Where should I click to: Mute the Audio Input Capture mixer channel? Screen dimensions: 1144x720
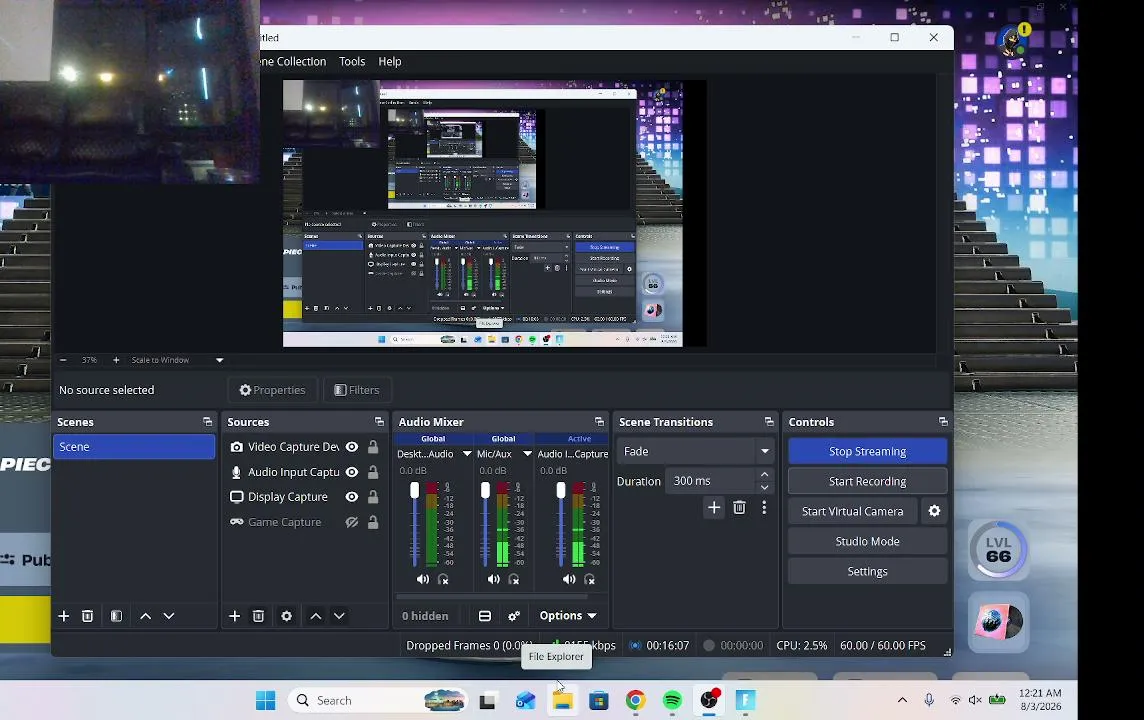(569, 579)
